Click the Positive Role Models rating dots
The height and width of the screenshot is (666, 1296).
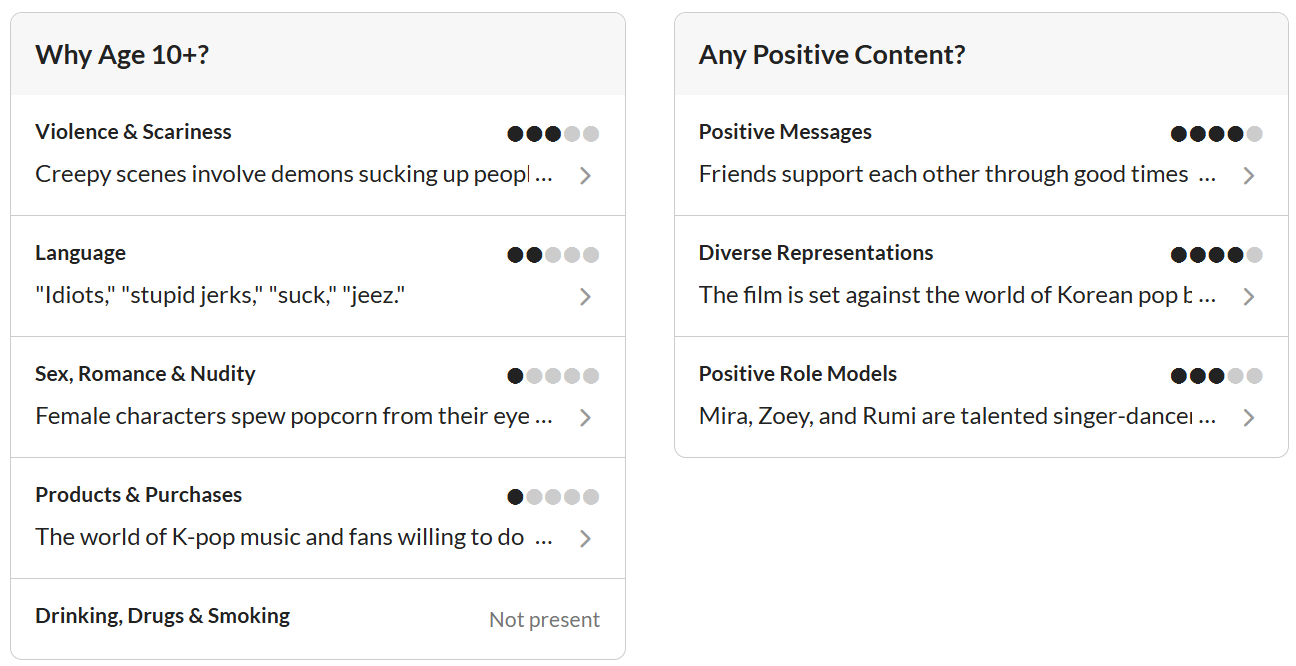coord(1216,376)
